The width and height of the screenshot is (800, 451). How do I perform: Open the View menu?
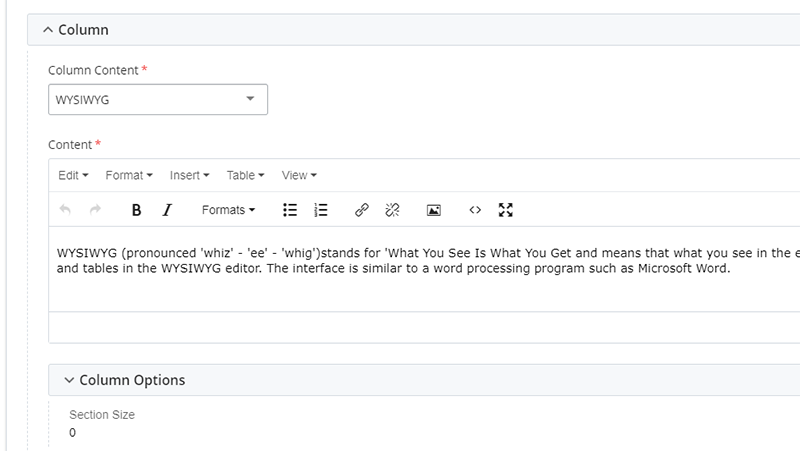click(299, 175)
